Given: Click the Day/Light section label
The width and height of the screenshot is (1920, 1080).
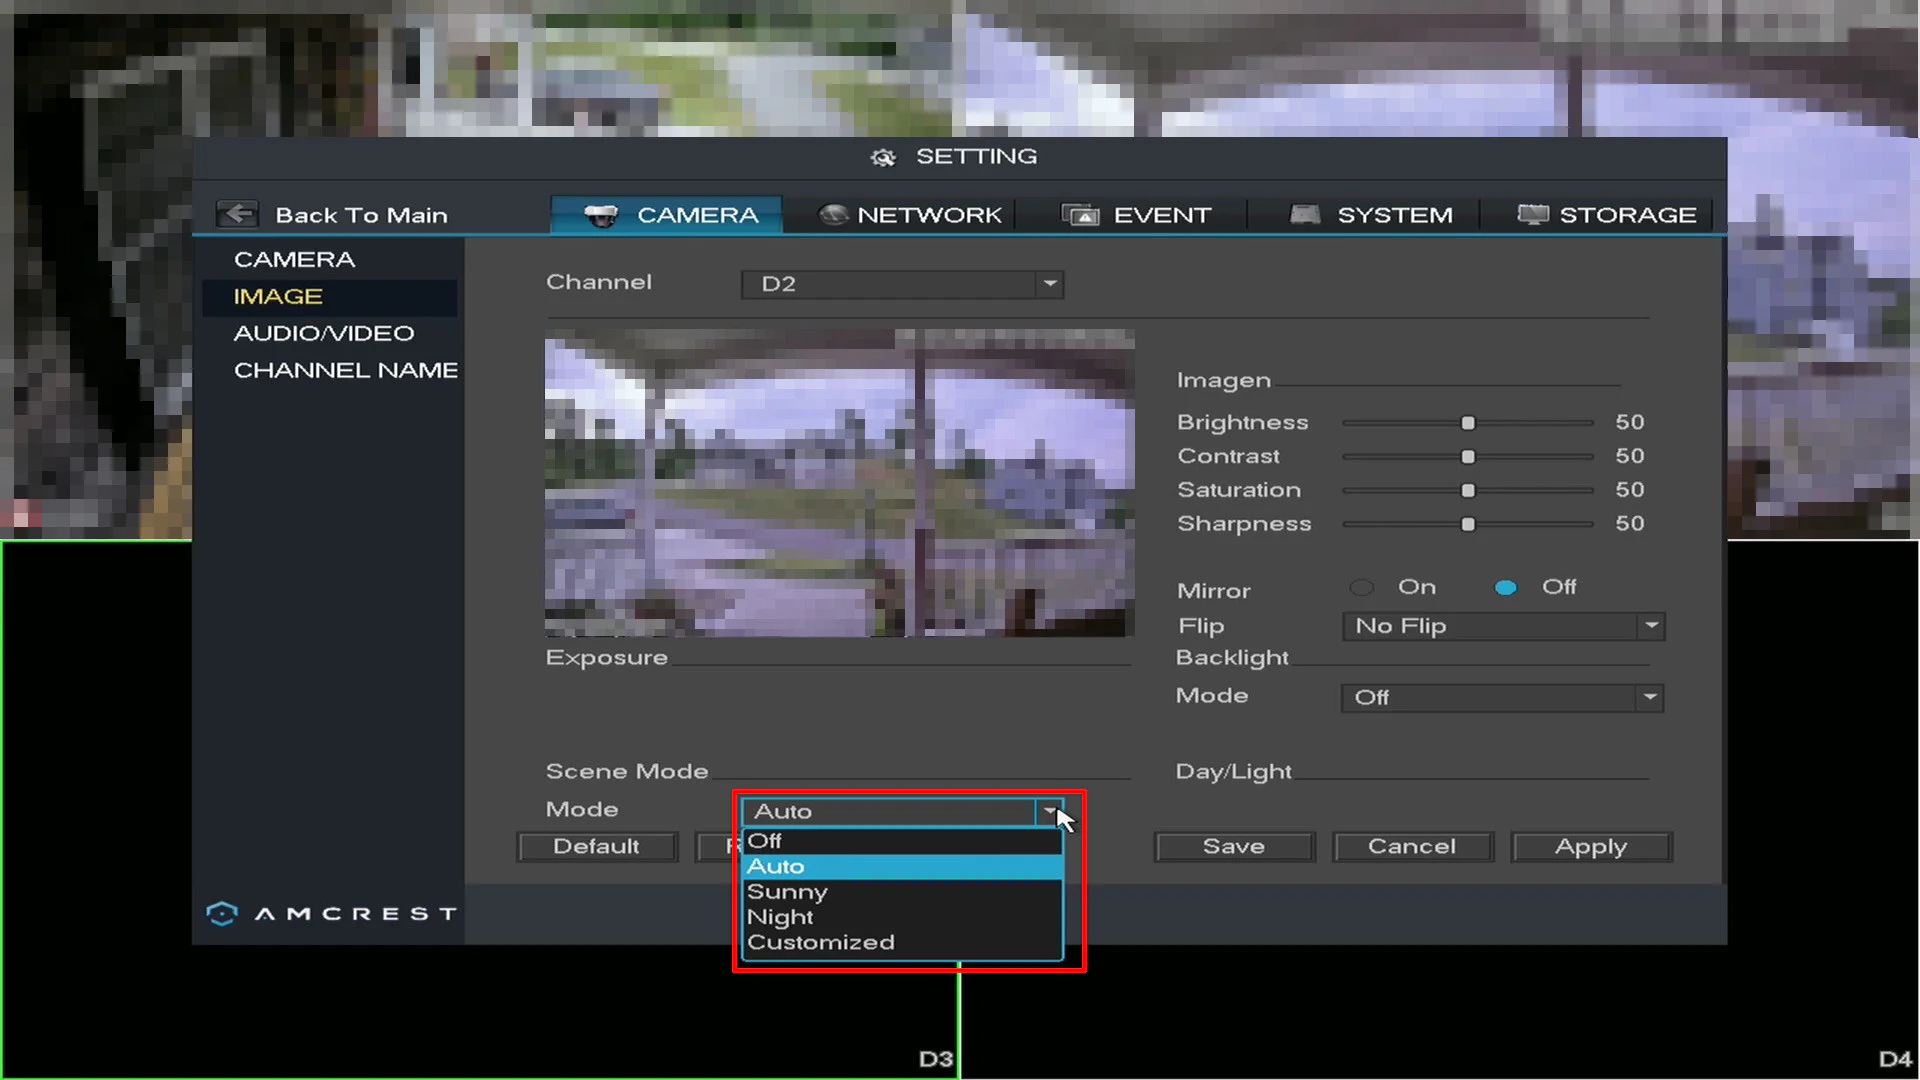Looking at the screenshot, I should 1234,772.
